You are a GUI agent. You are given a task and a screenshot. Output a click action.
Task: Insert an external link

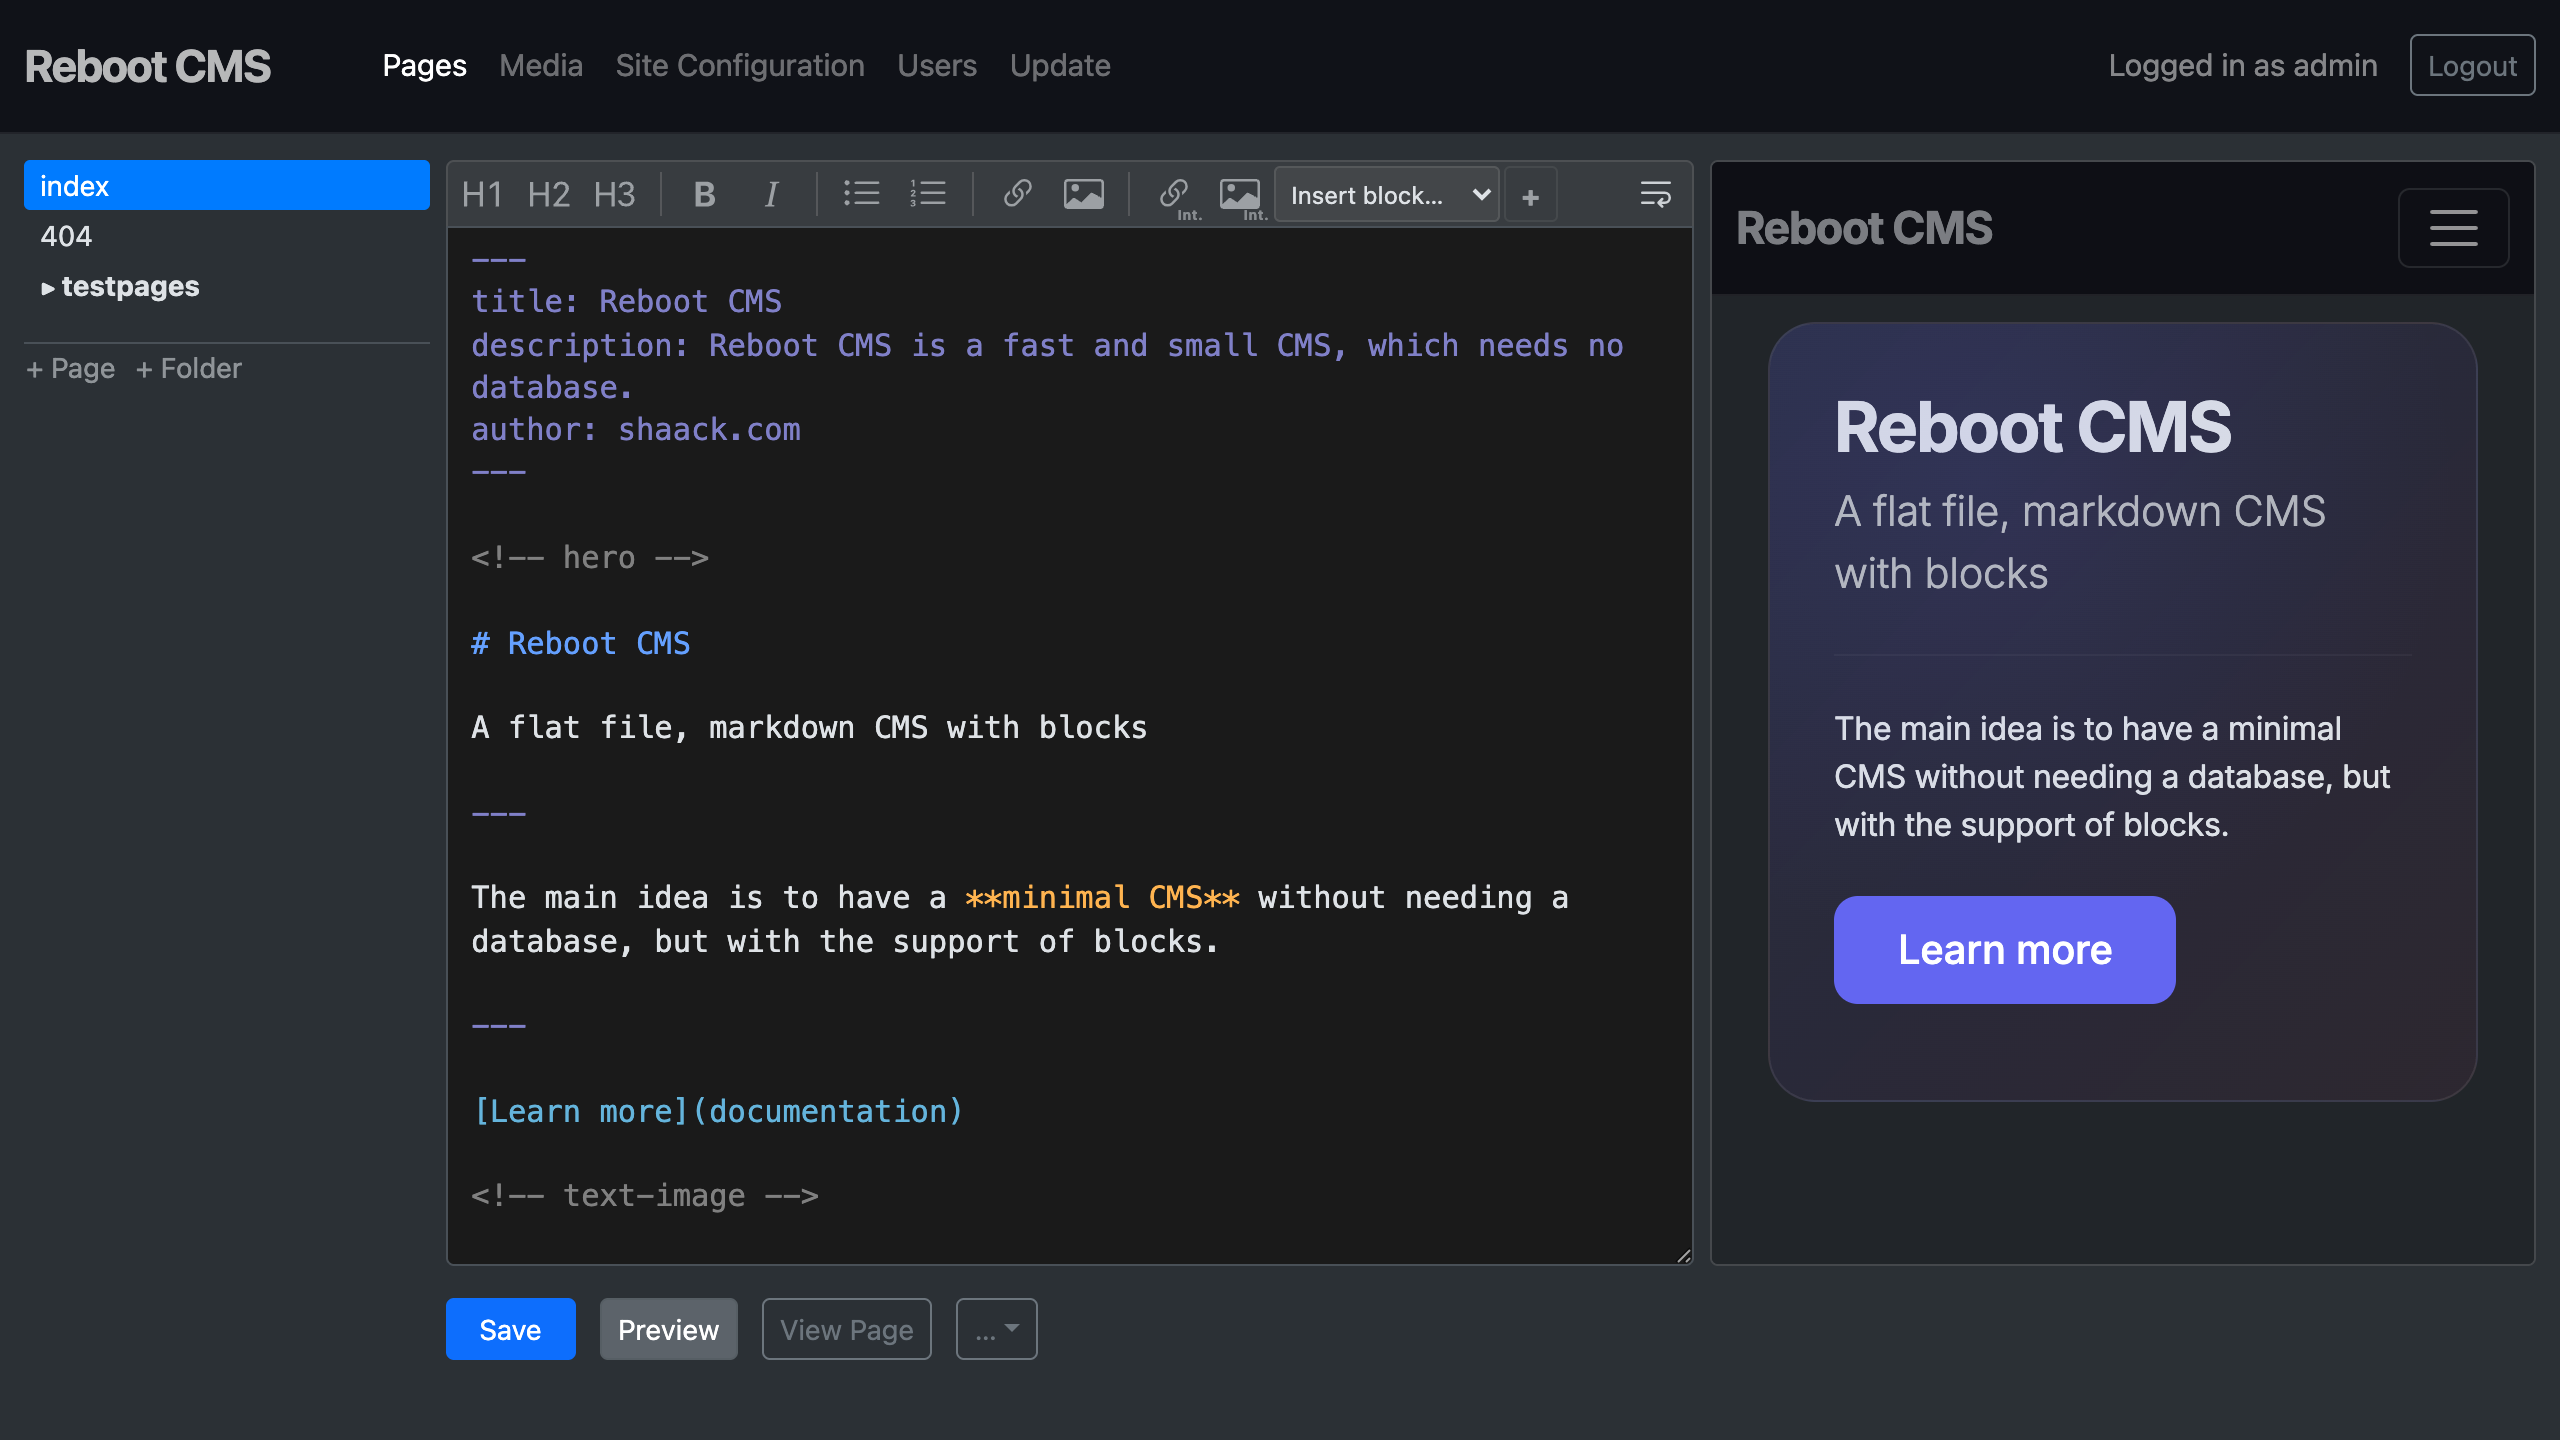(1017, 194)
